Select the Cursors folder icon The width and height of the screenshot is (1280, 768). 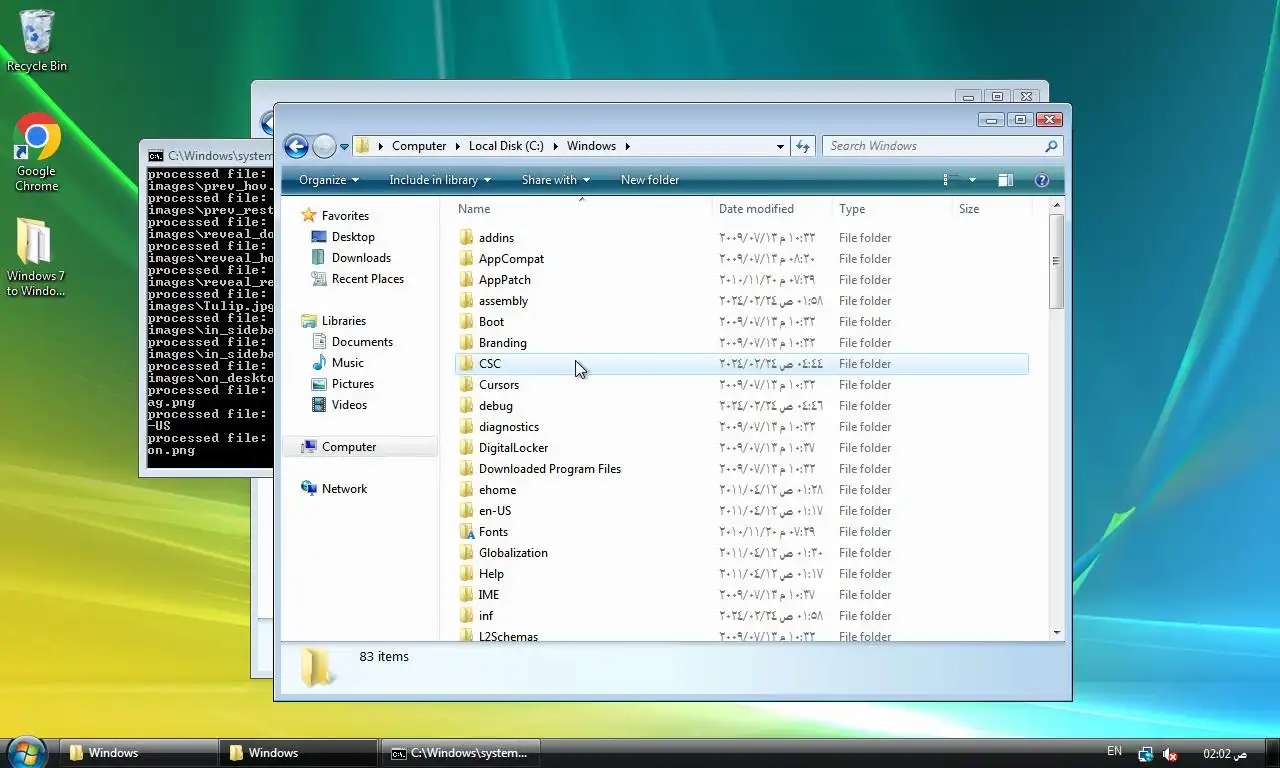466,385
